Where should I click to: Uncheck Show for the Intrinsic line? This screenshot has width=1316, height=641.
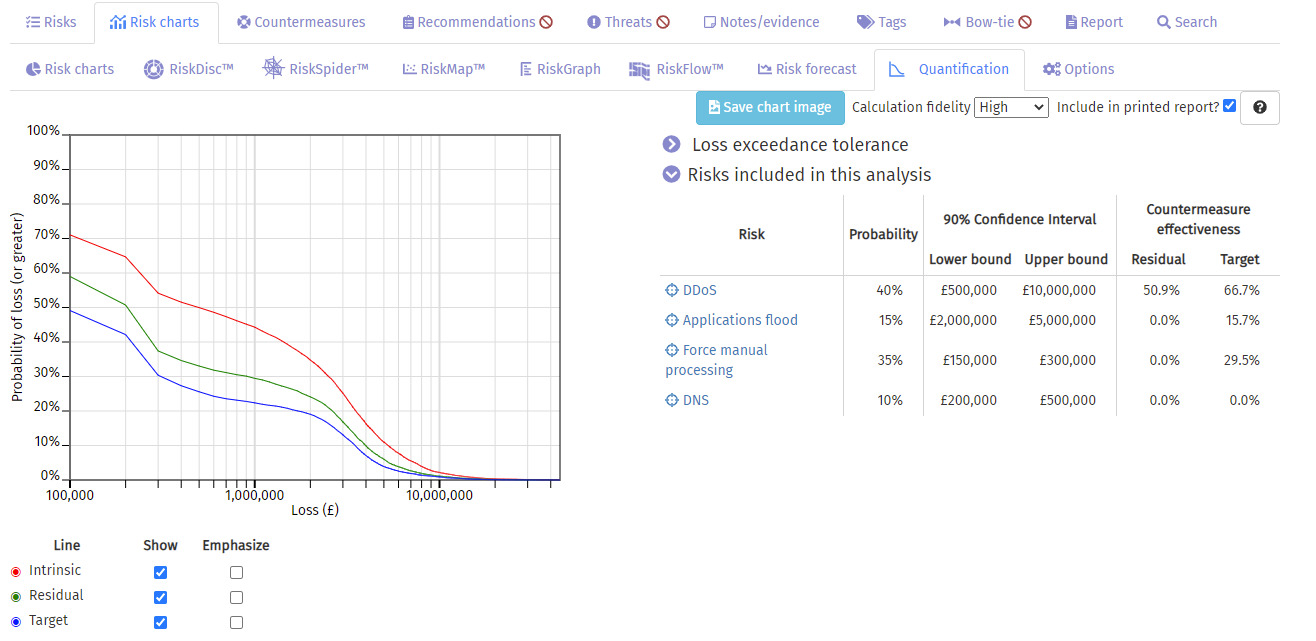160,572
